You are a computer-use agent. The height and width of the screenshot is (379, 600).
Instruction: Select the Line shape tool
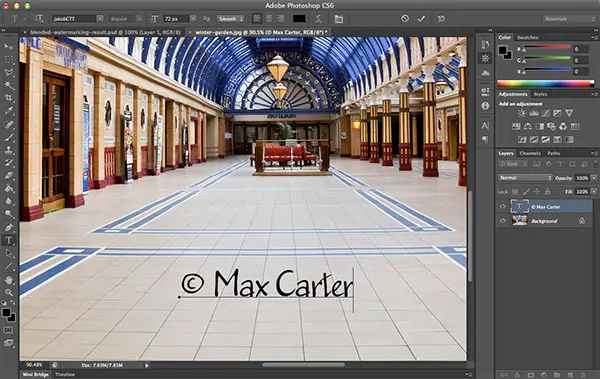pyautogui.click(x=8, y=266)
